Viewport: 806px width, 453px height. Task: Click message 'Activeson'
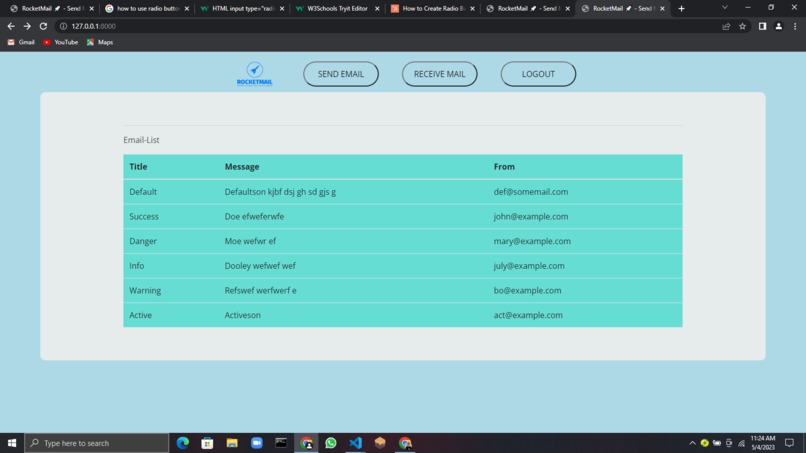242,315
